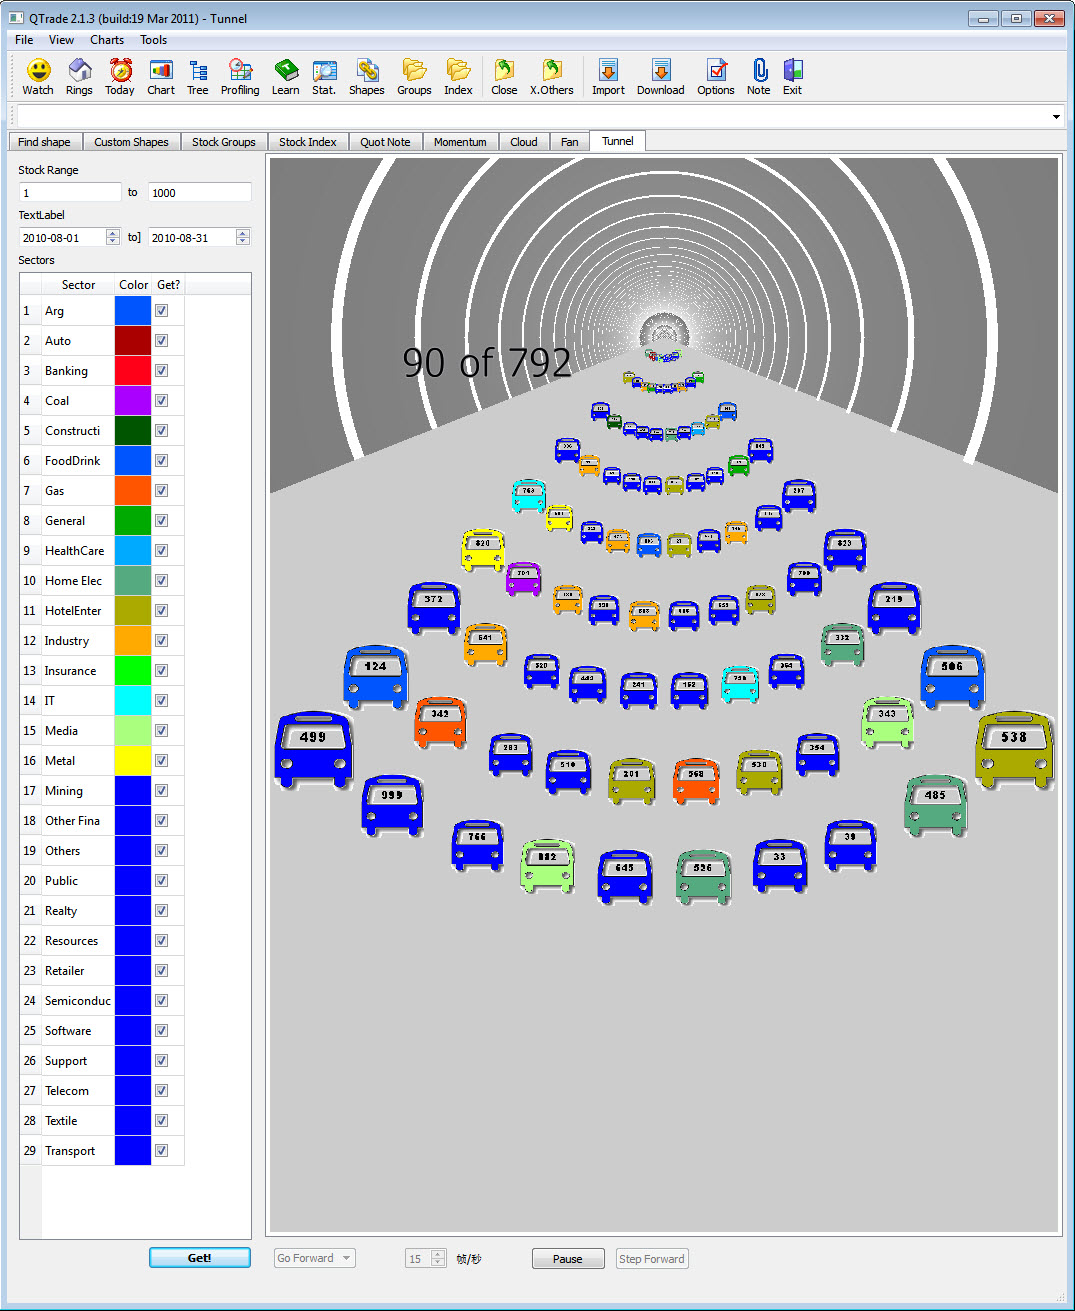The image size is (1075, 1311).
Task: Toggle the Transport sector checkbox
Action: click(x=161, y=1150)
